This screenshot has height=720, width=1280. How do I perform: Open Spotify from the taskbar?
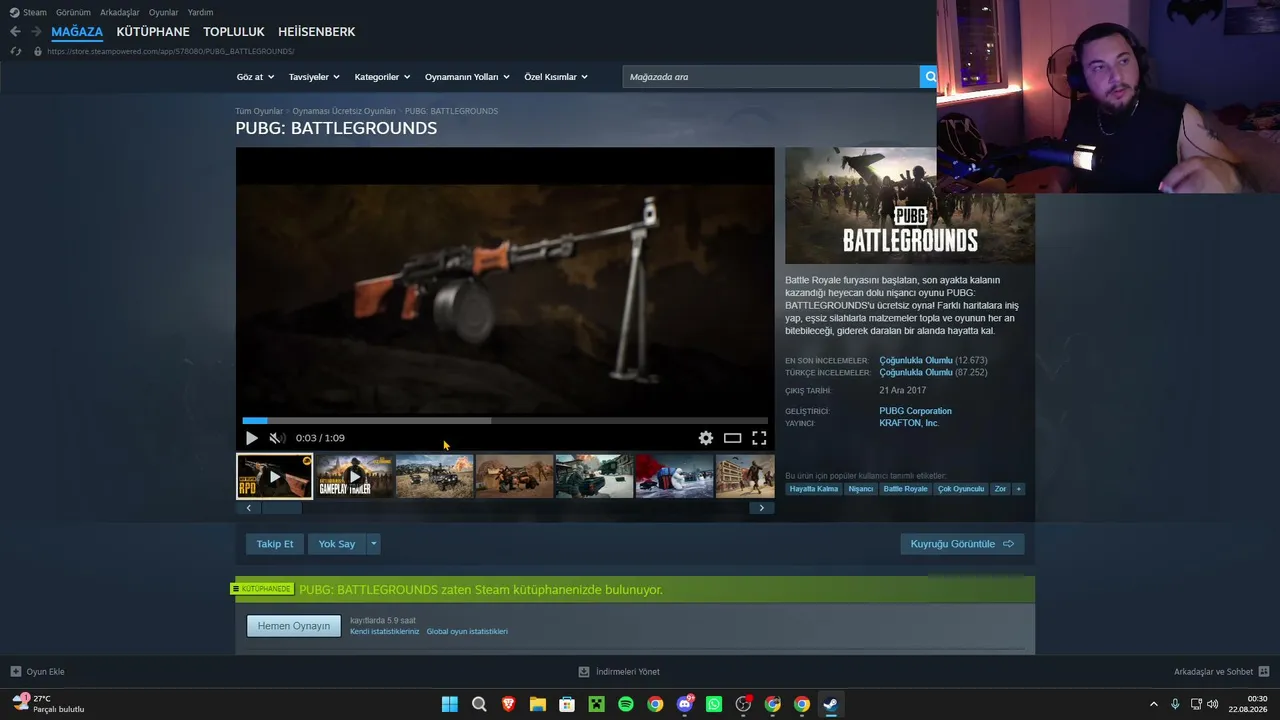tap(626, 704)
